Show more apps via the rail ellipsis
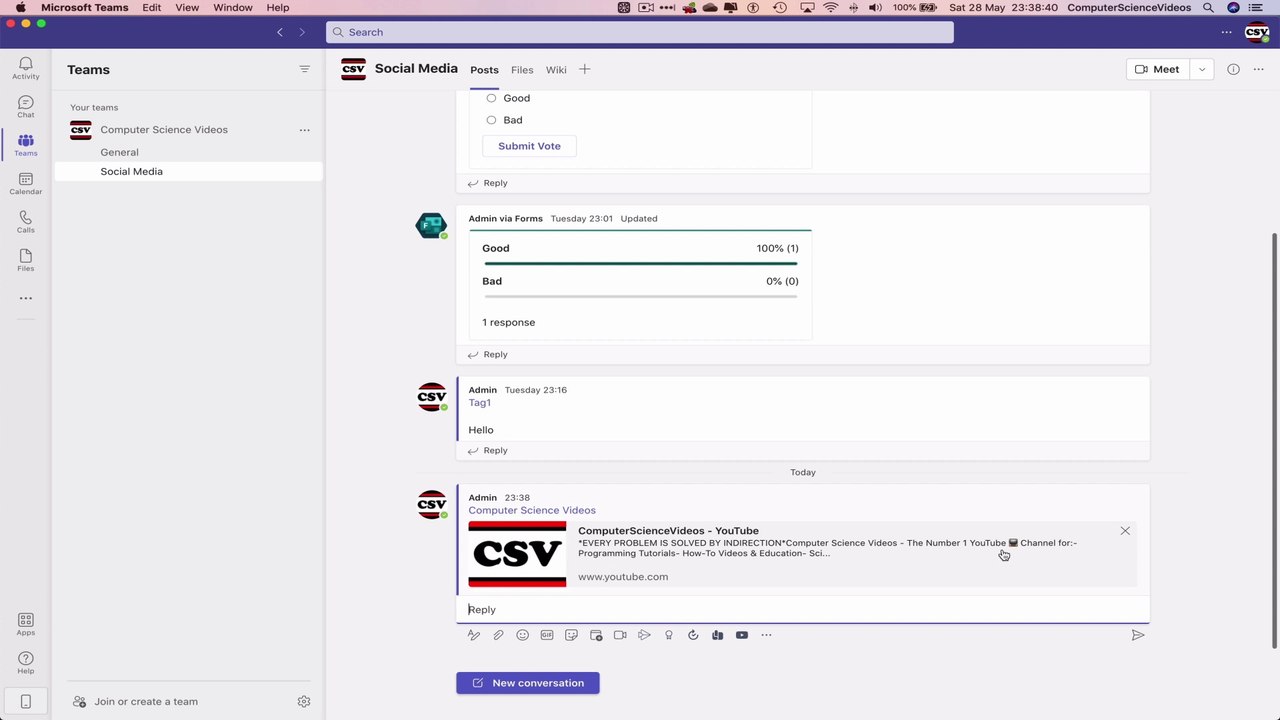 (x=26, y=298)
